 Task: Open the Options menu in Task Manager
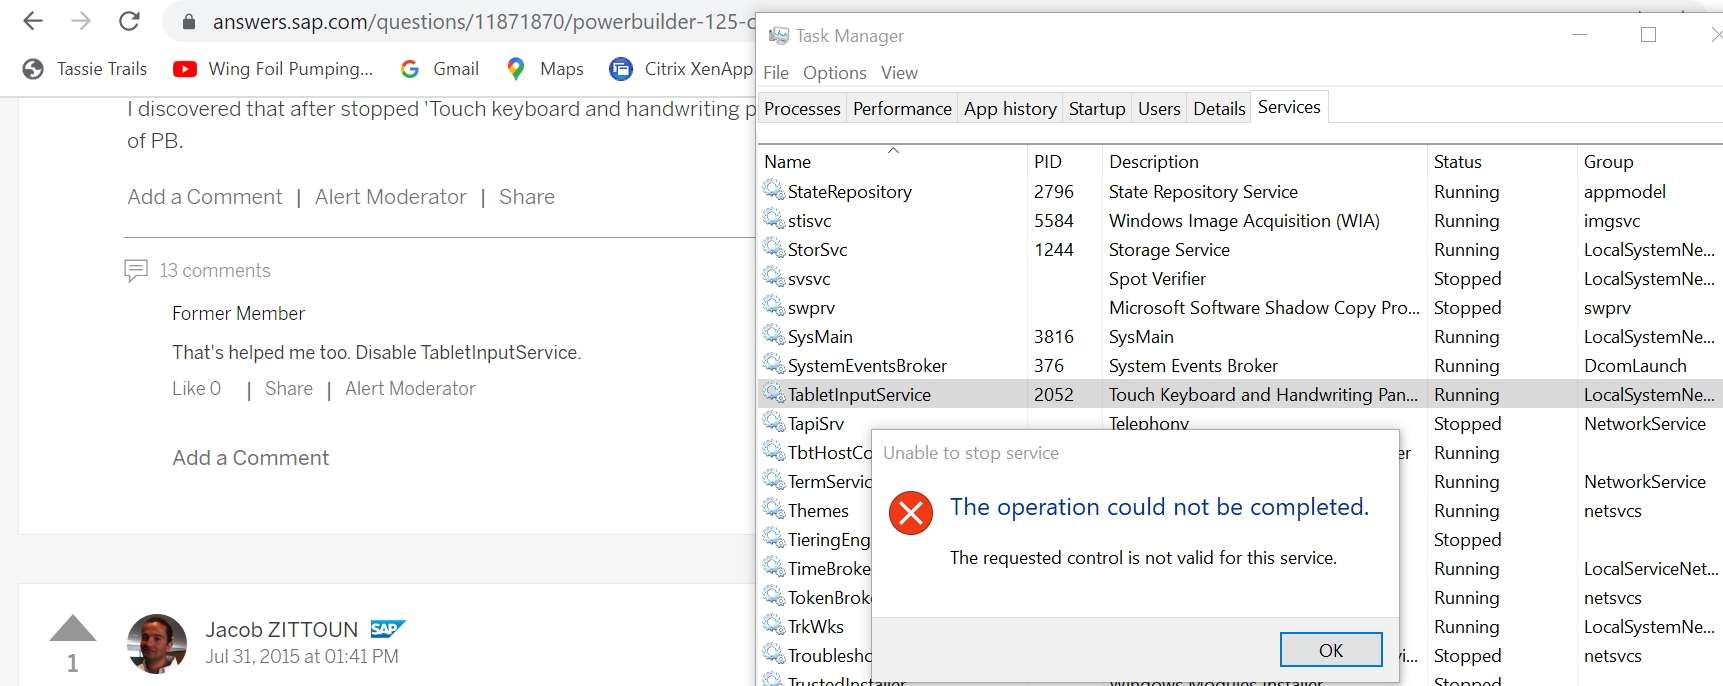coord(834,73)
